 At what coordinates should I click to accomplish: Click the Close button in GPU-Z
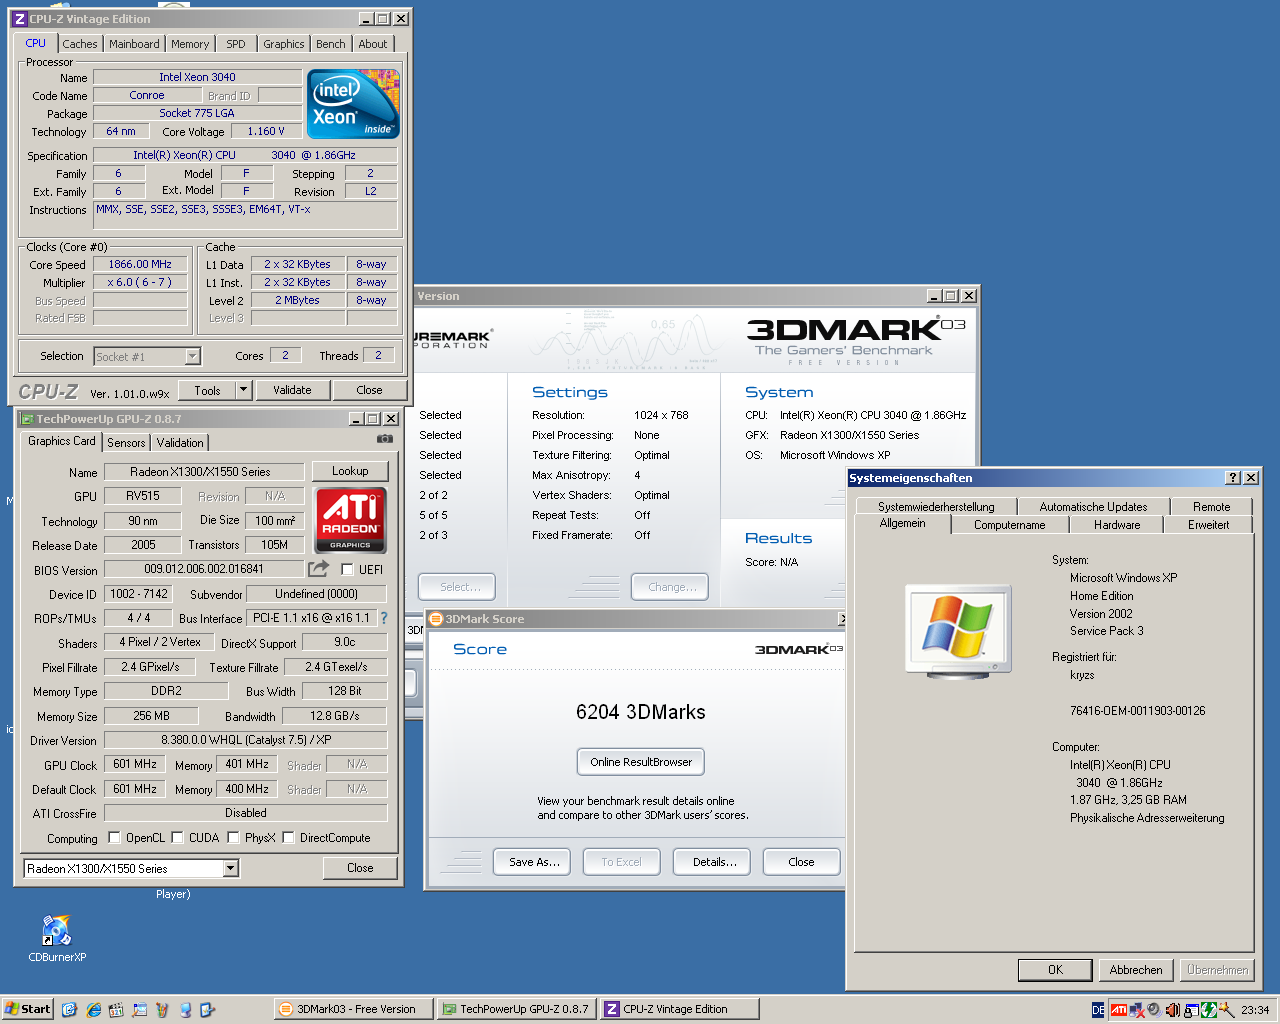click(360, 868)
